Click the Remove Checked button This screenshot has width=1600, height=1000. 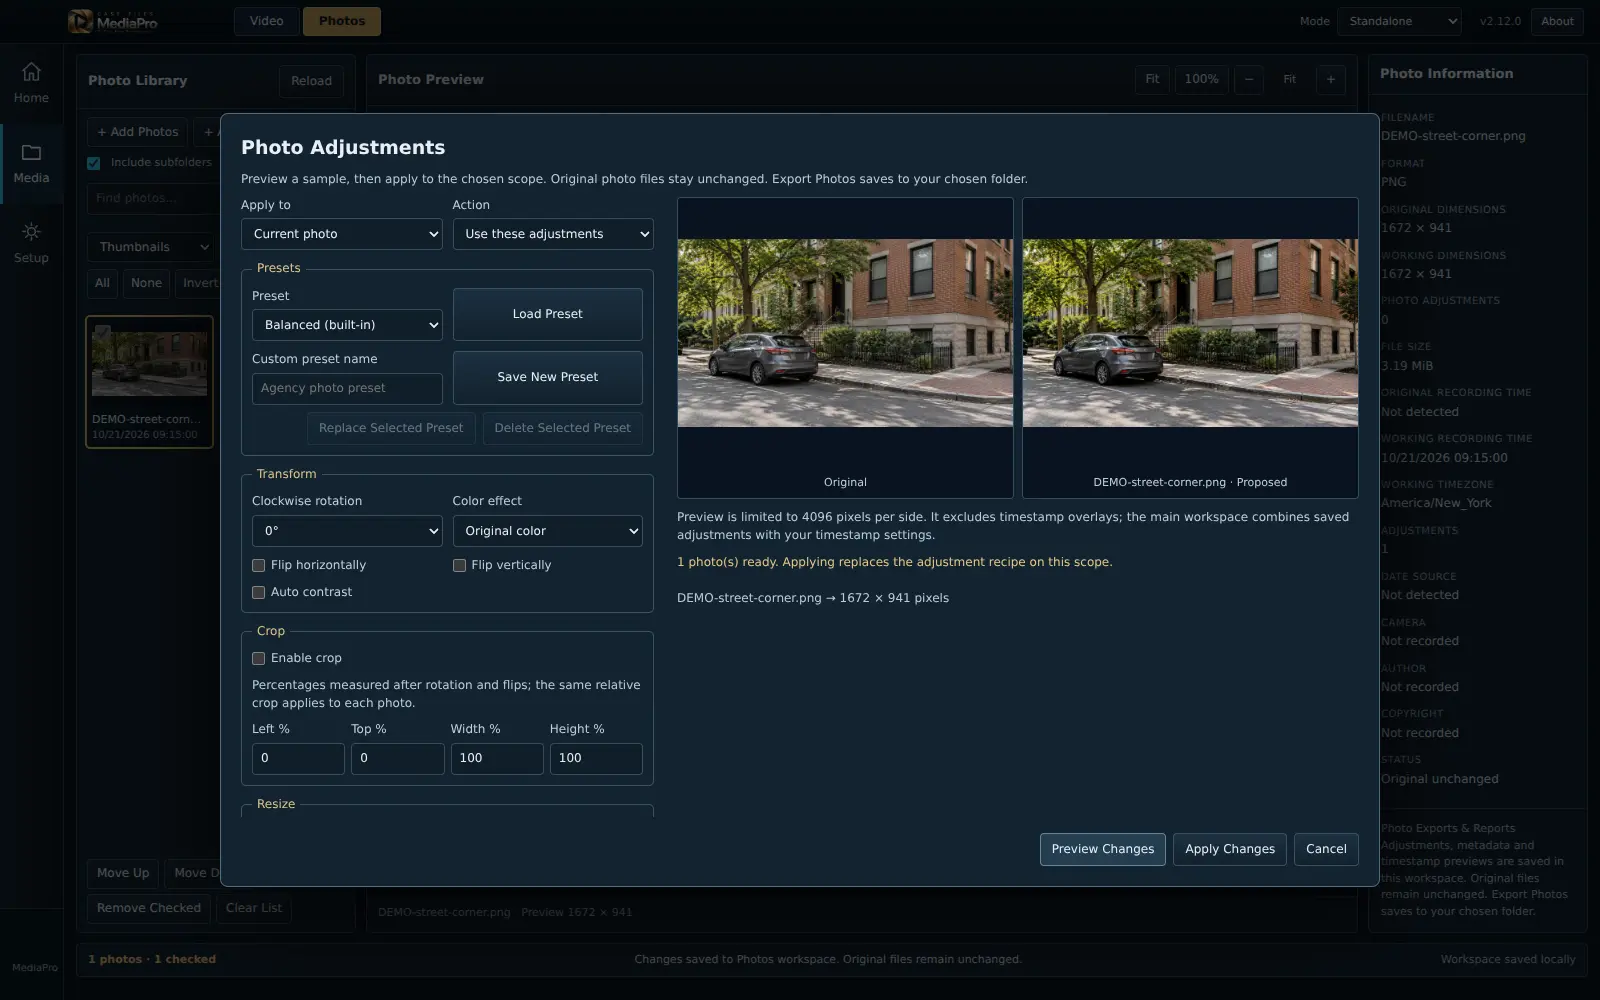click(x=149, y=908)
